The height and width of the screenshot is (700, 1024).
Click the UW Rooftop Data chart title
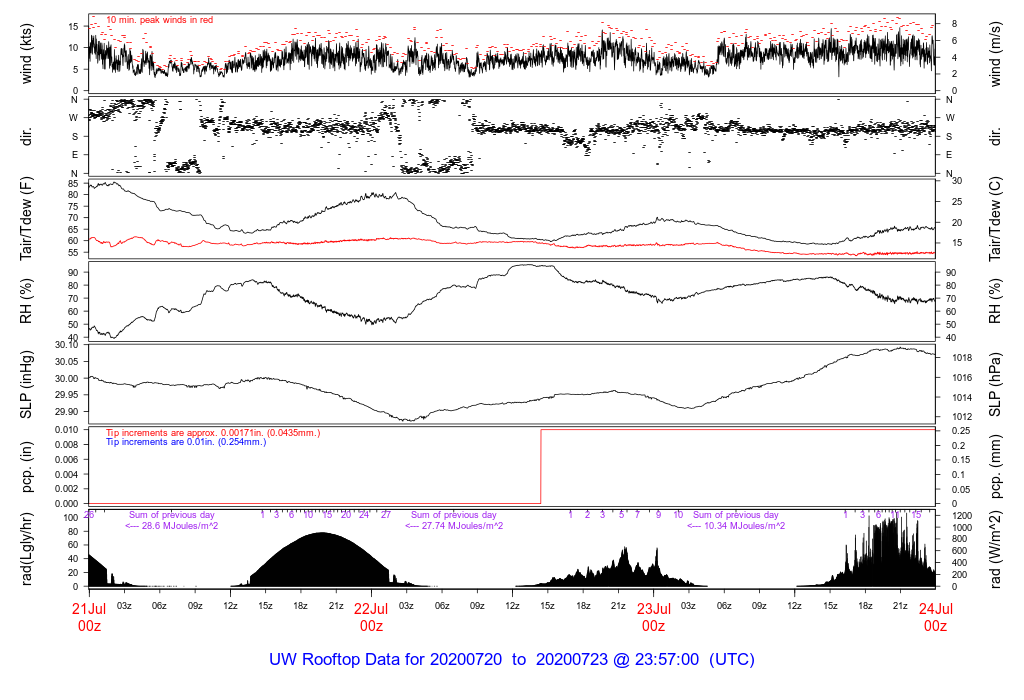(511, 660)
